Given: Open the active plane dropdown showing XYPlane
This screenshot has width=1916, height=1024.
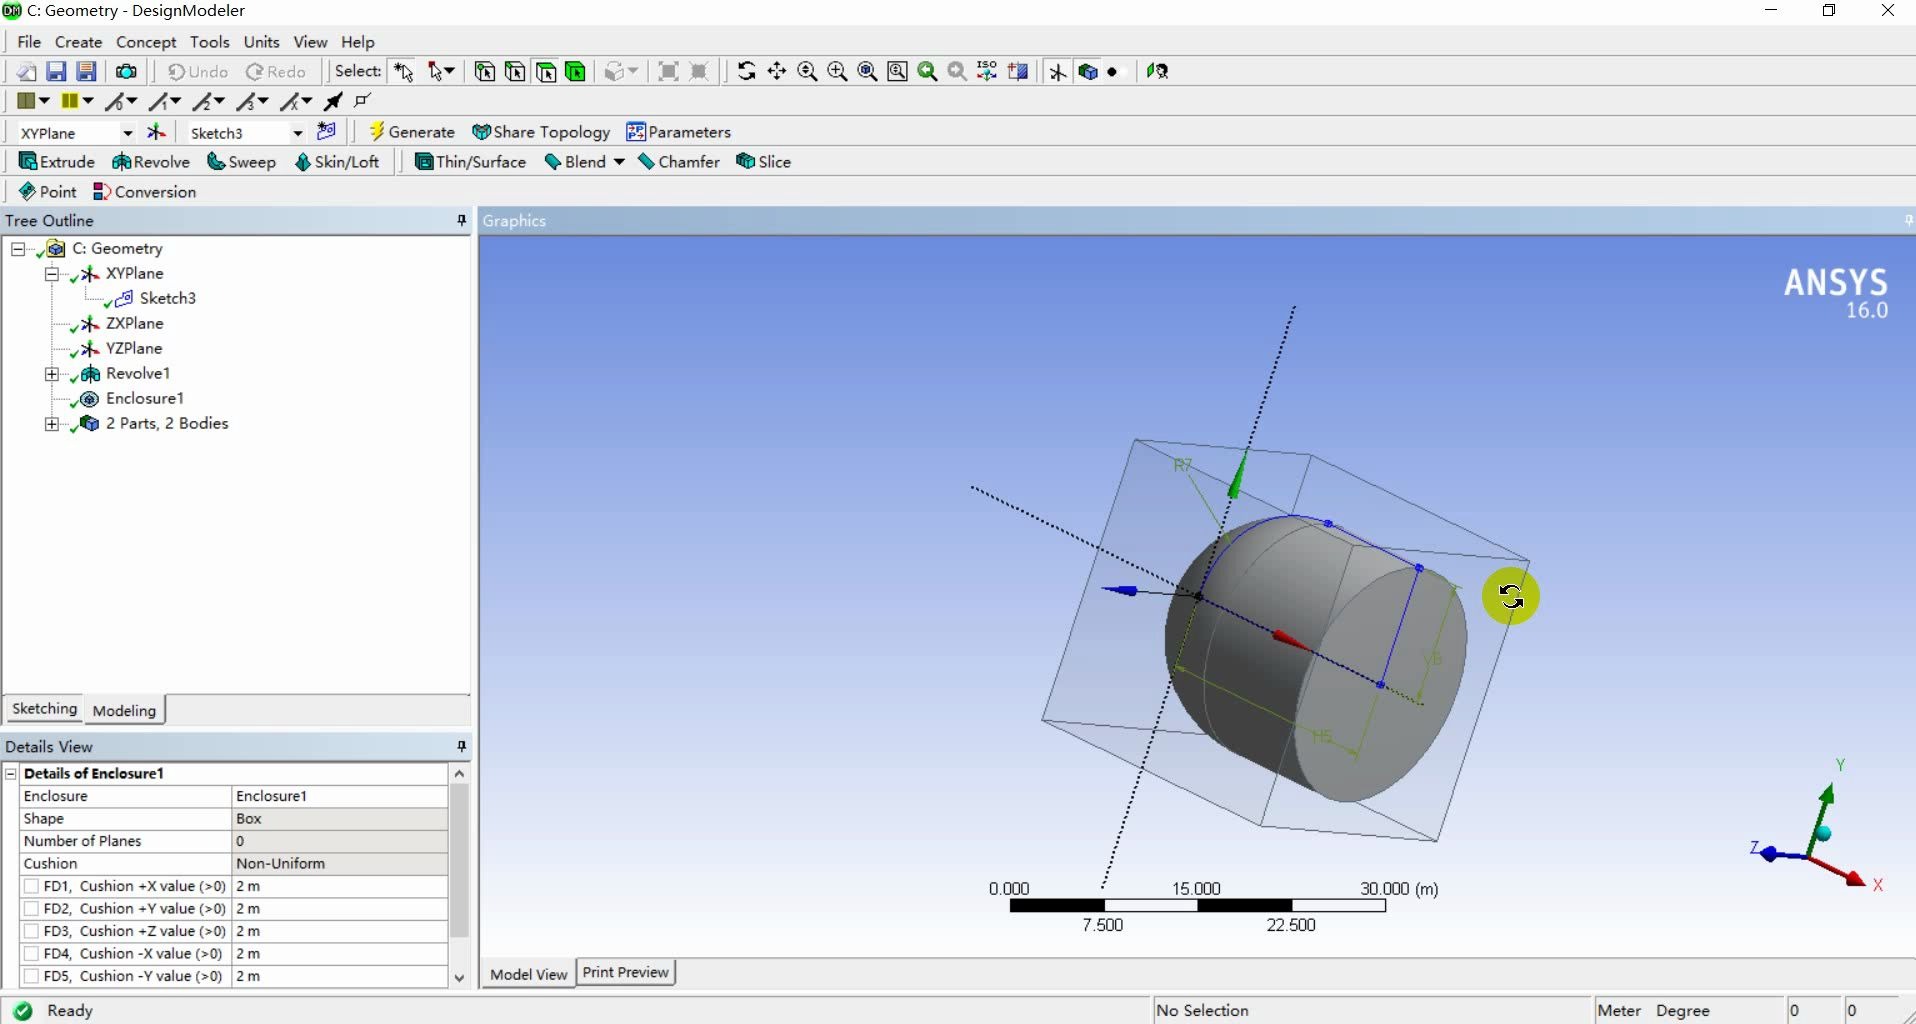Looking at the screenshot, I should [128, 132].
